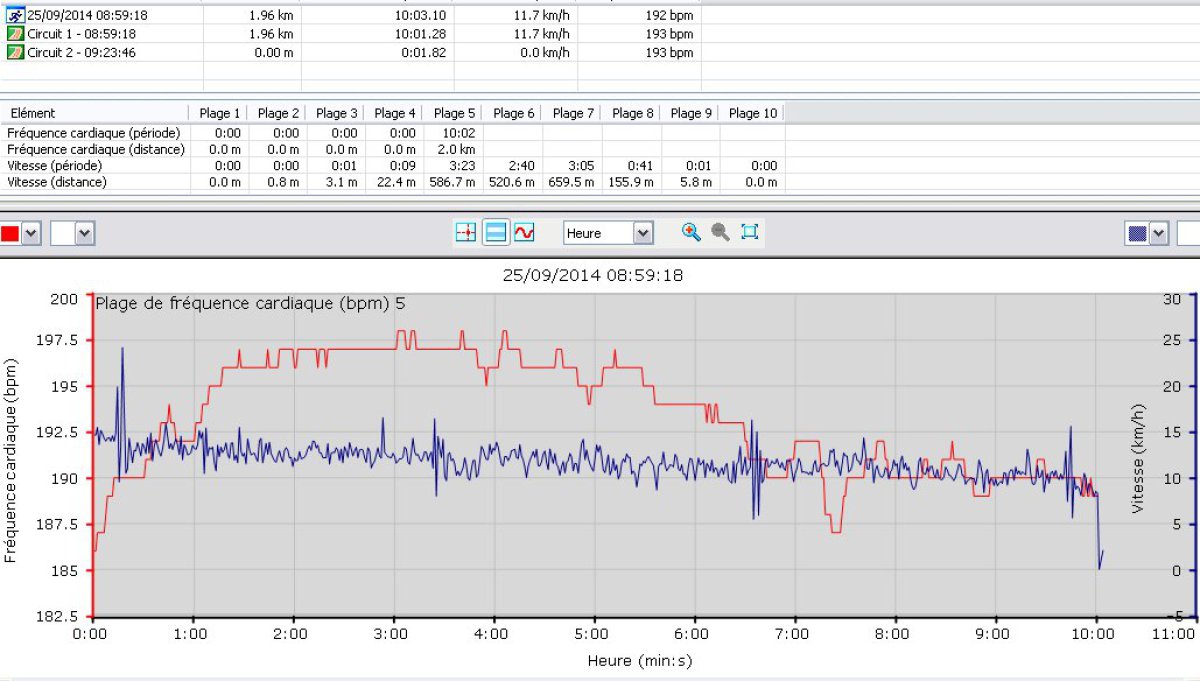The image size is (1200, 681).
Task: Click the dark blue speed curve swatch
Action: (1138, 234)
